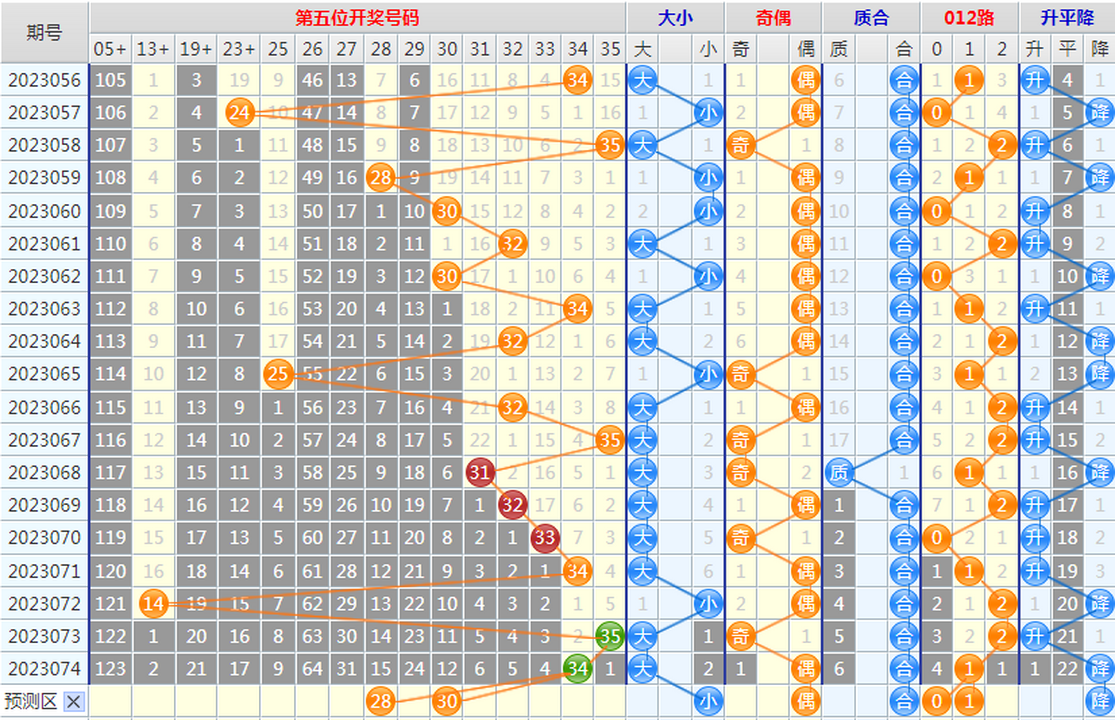Click orange ball 35 in row 2023058
1115x720 pixels.
tap(609, 145)
